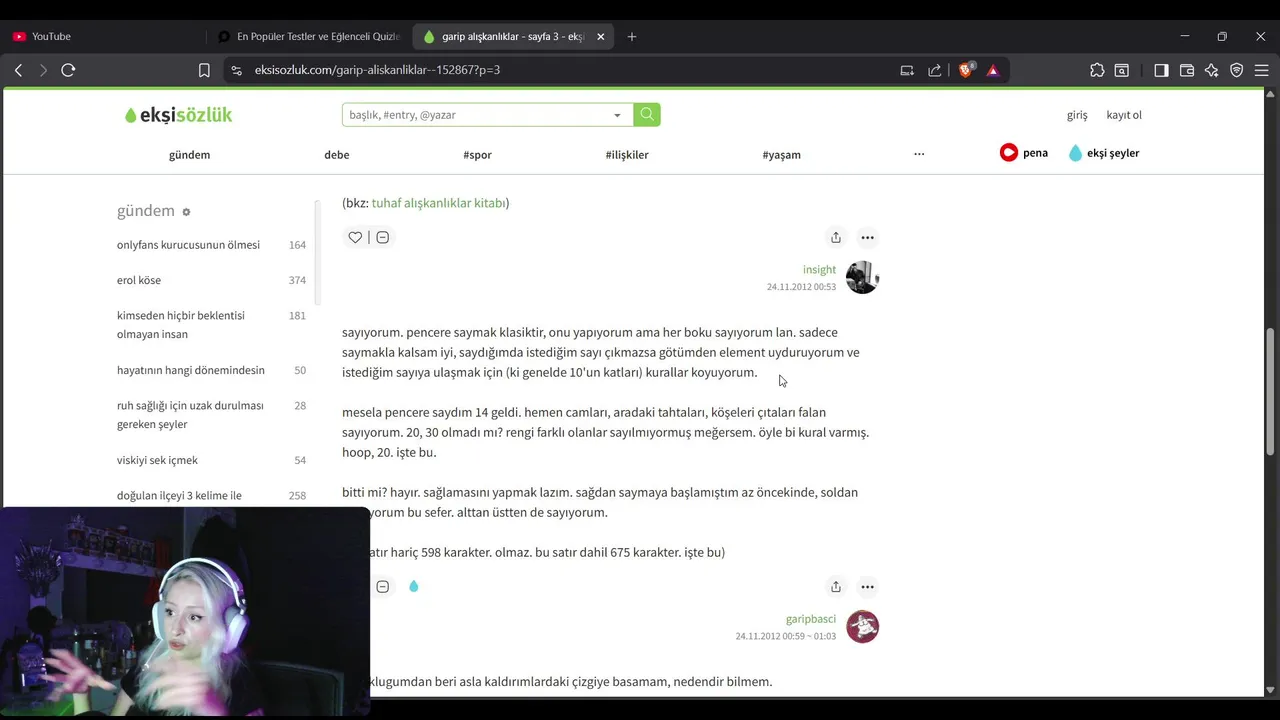Downvote the garipbasci entry with minus icon
The height and width of the screenshot is (720, 1280).
[x=382, y=587]
